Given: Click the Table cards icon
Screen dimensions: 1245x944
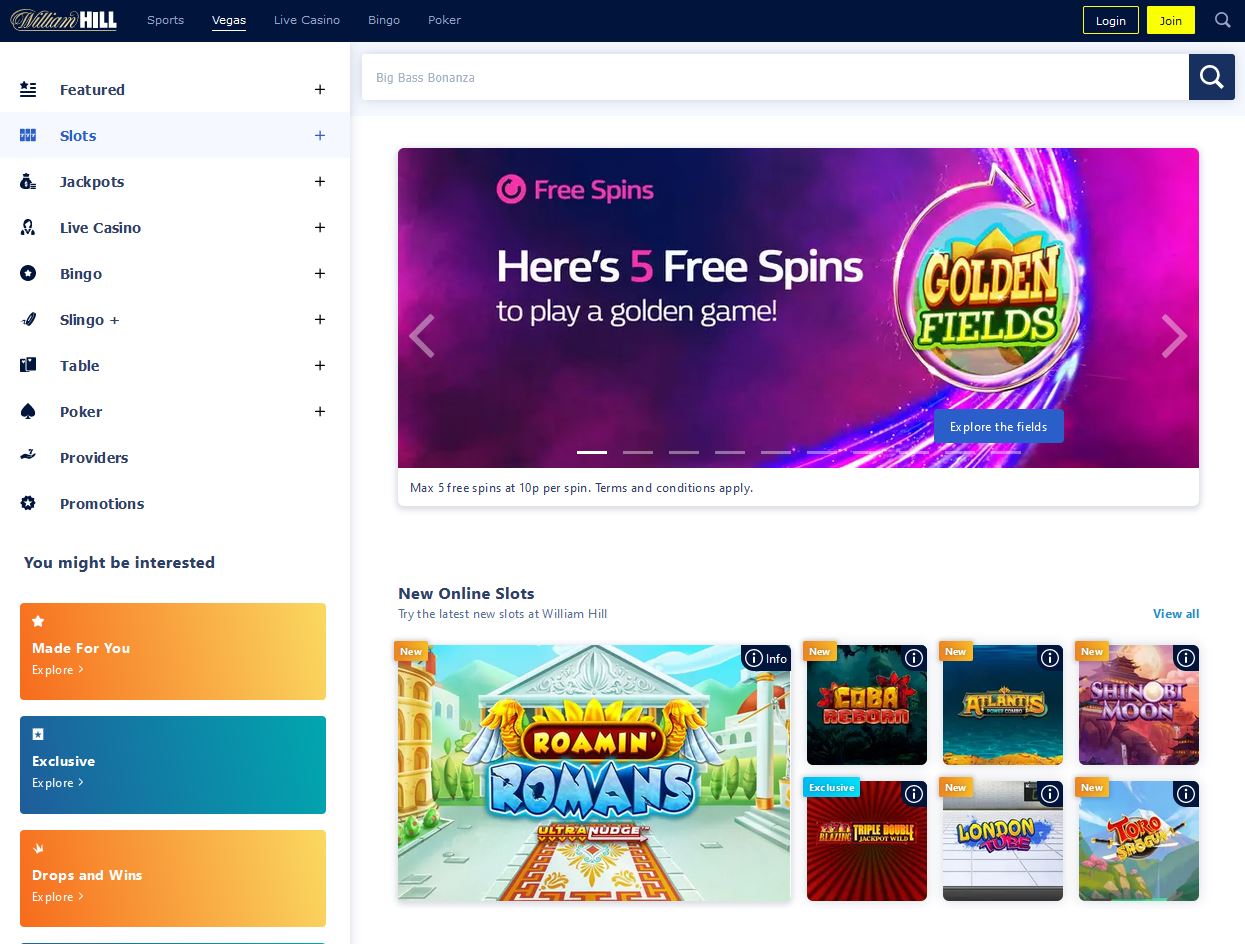Looking at the screenshot, I should pos(28,366).
